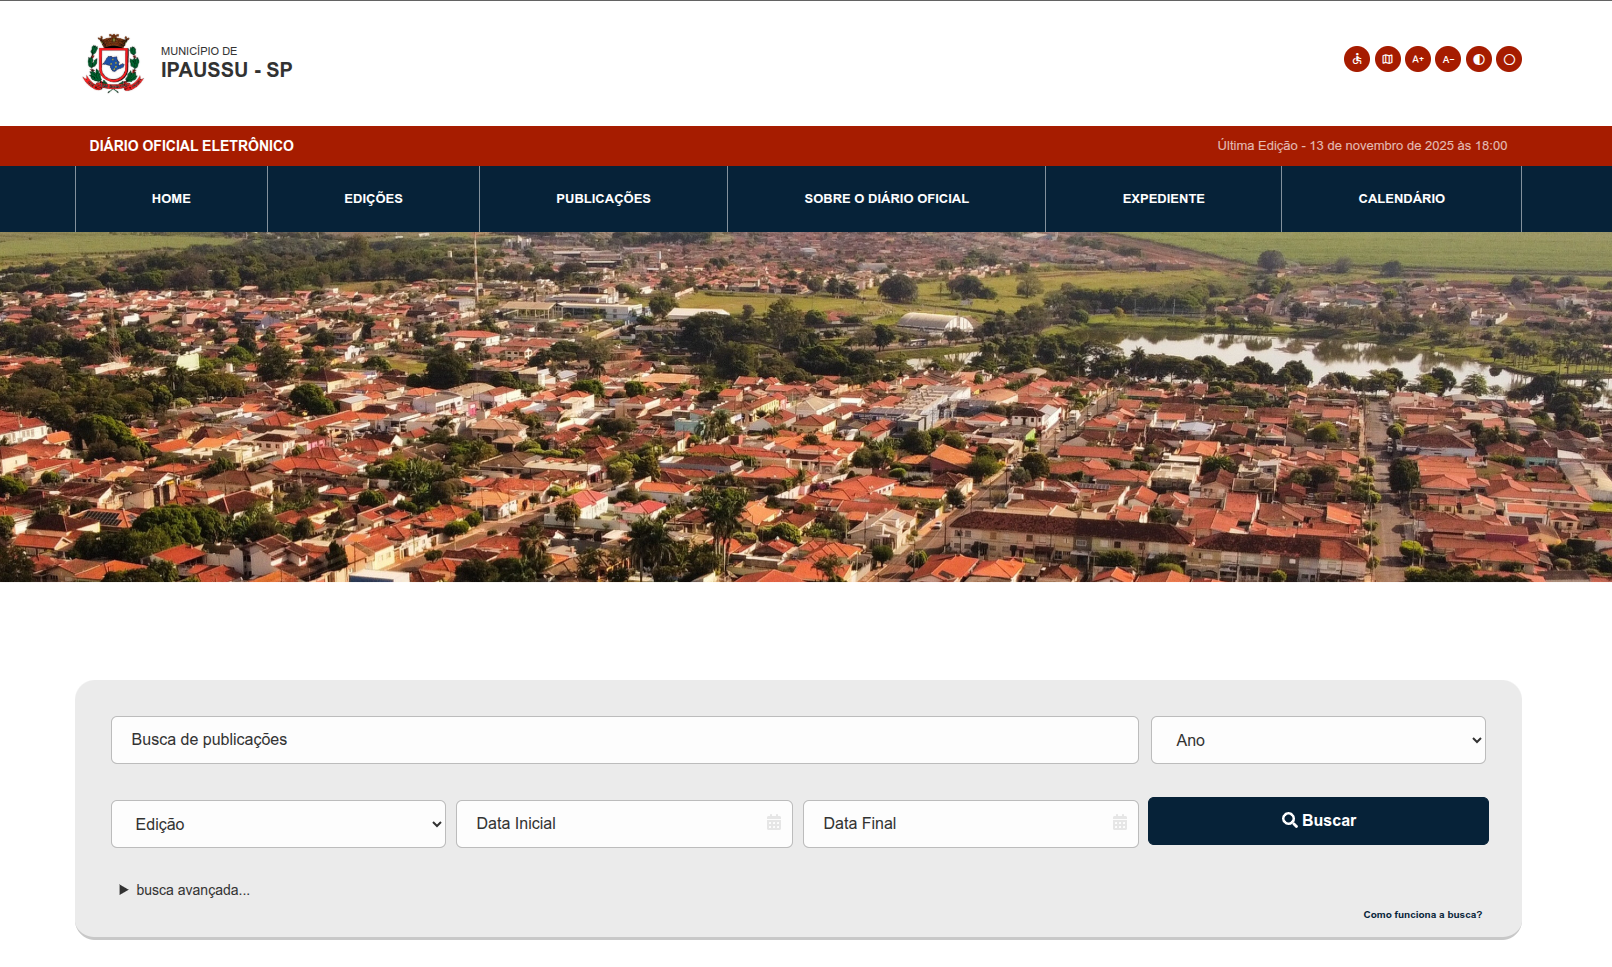Click the Data Inicial field
The image size is (1612, 967).
(x=624, y=824)
